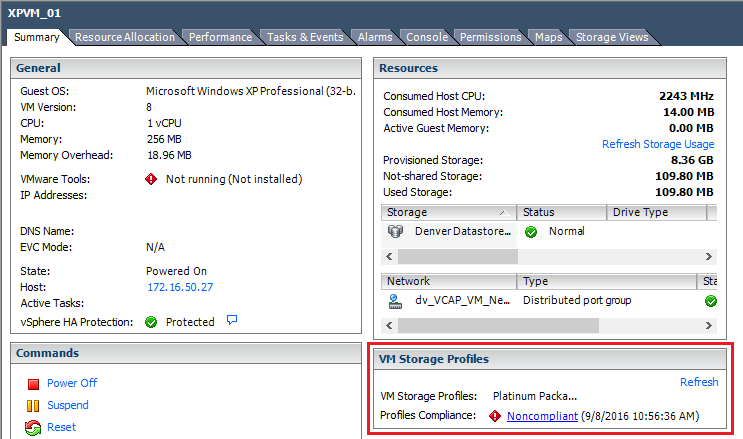
Task: Click the green Normal status icon
Action: point(531,232)
